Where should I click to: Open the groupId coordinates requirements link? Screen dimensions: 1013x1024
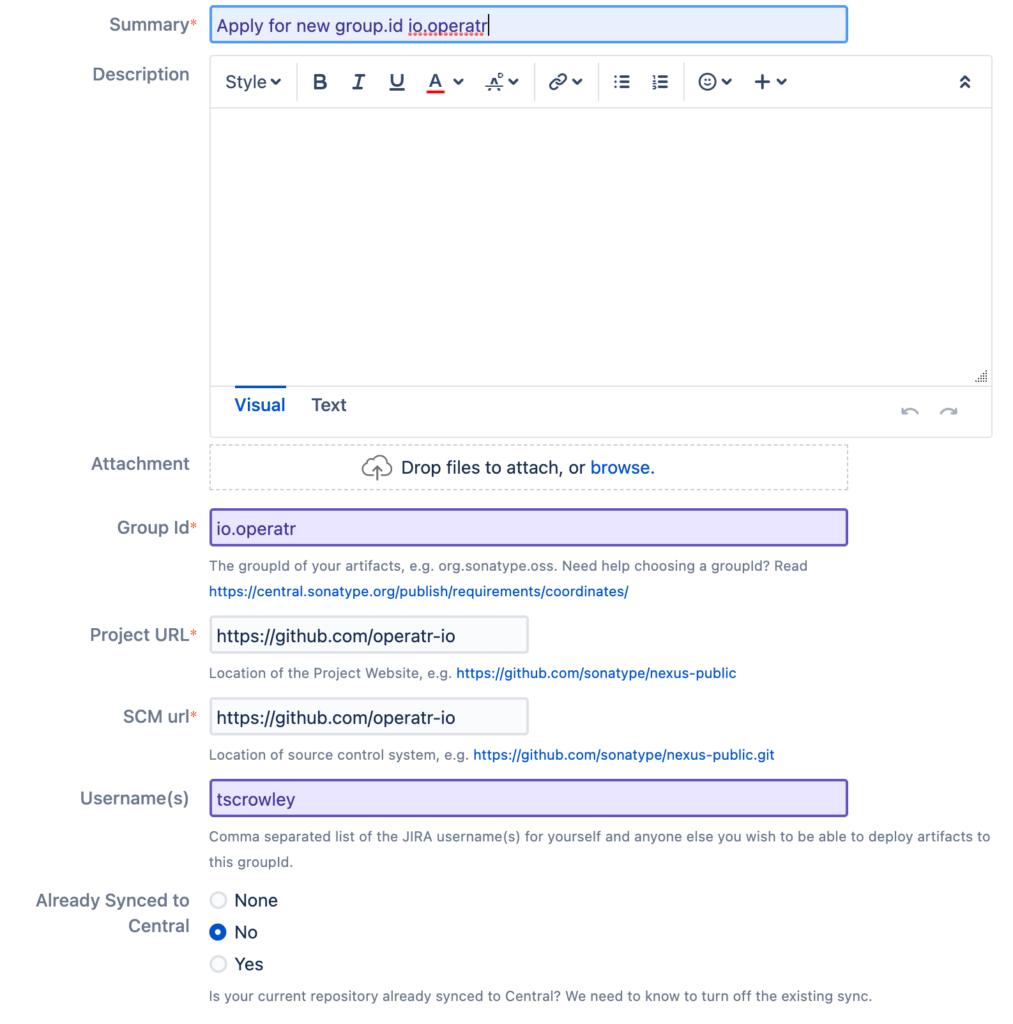pyautogui.click(x=418, y=591)
